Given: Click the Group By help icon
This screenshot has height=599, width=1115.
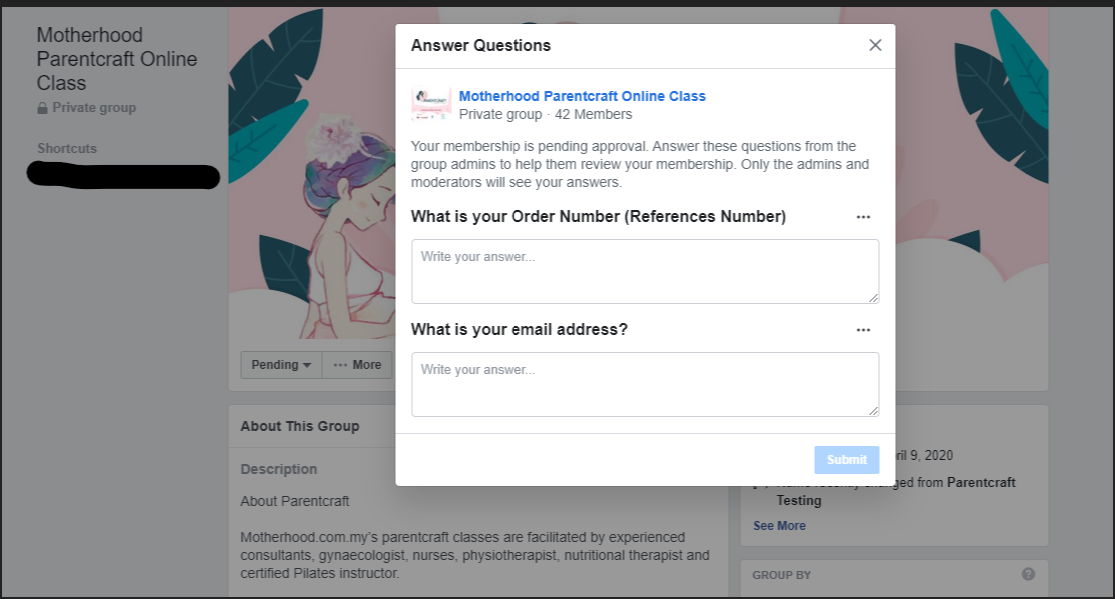Looking at the screenshot, I should 1028,574.
